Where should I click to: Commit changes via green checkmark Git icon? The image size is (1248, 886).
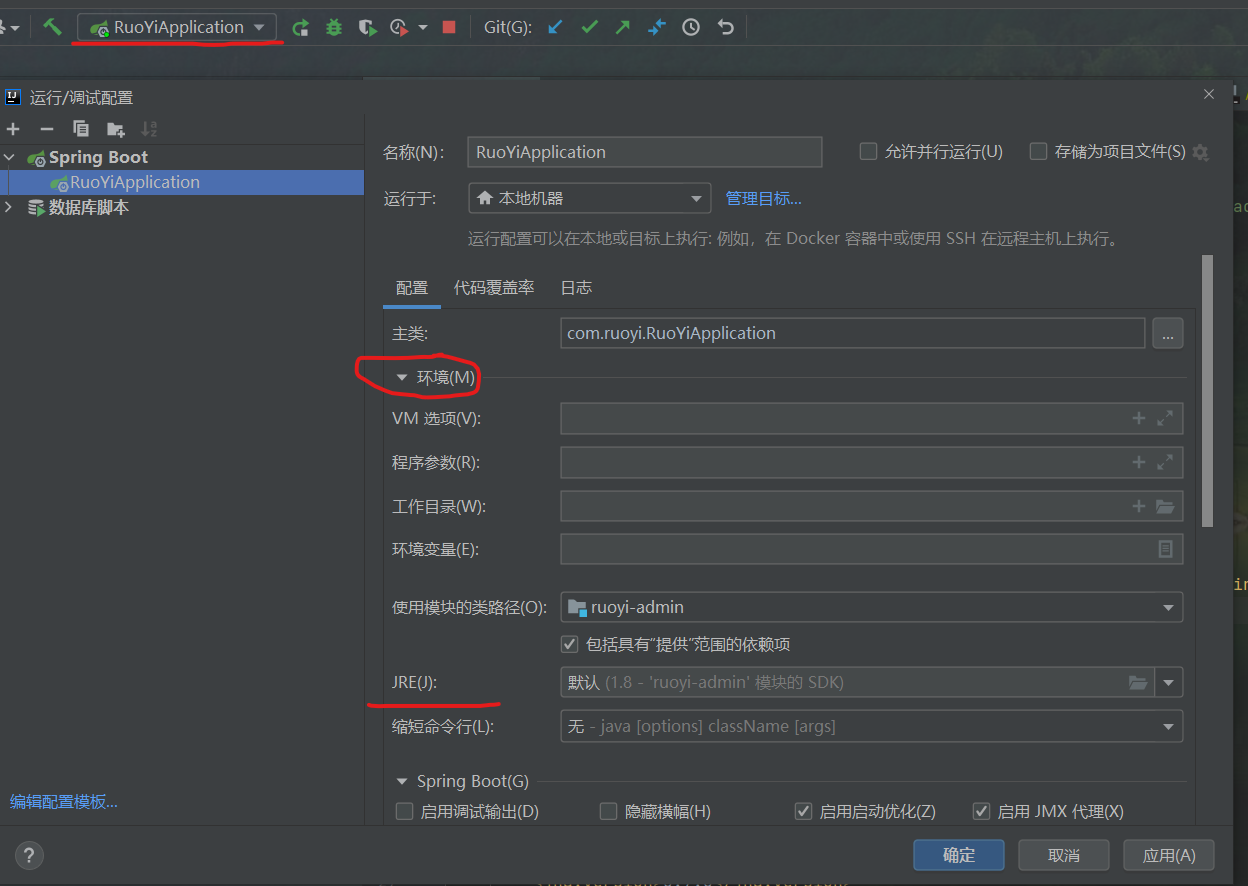click(x=588, y=27)
